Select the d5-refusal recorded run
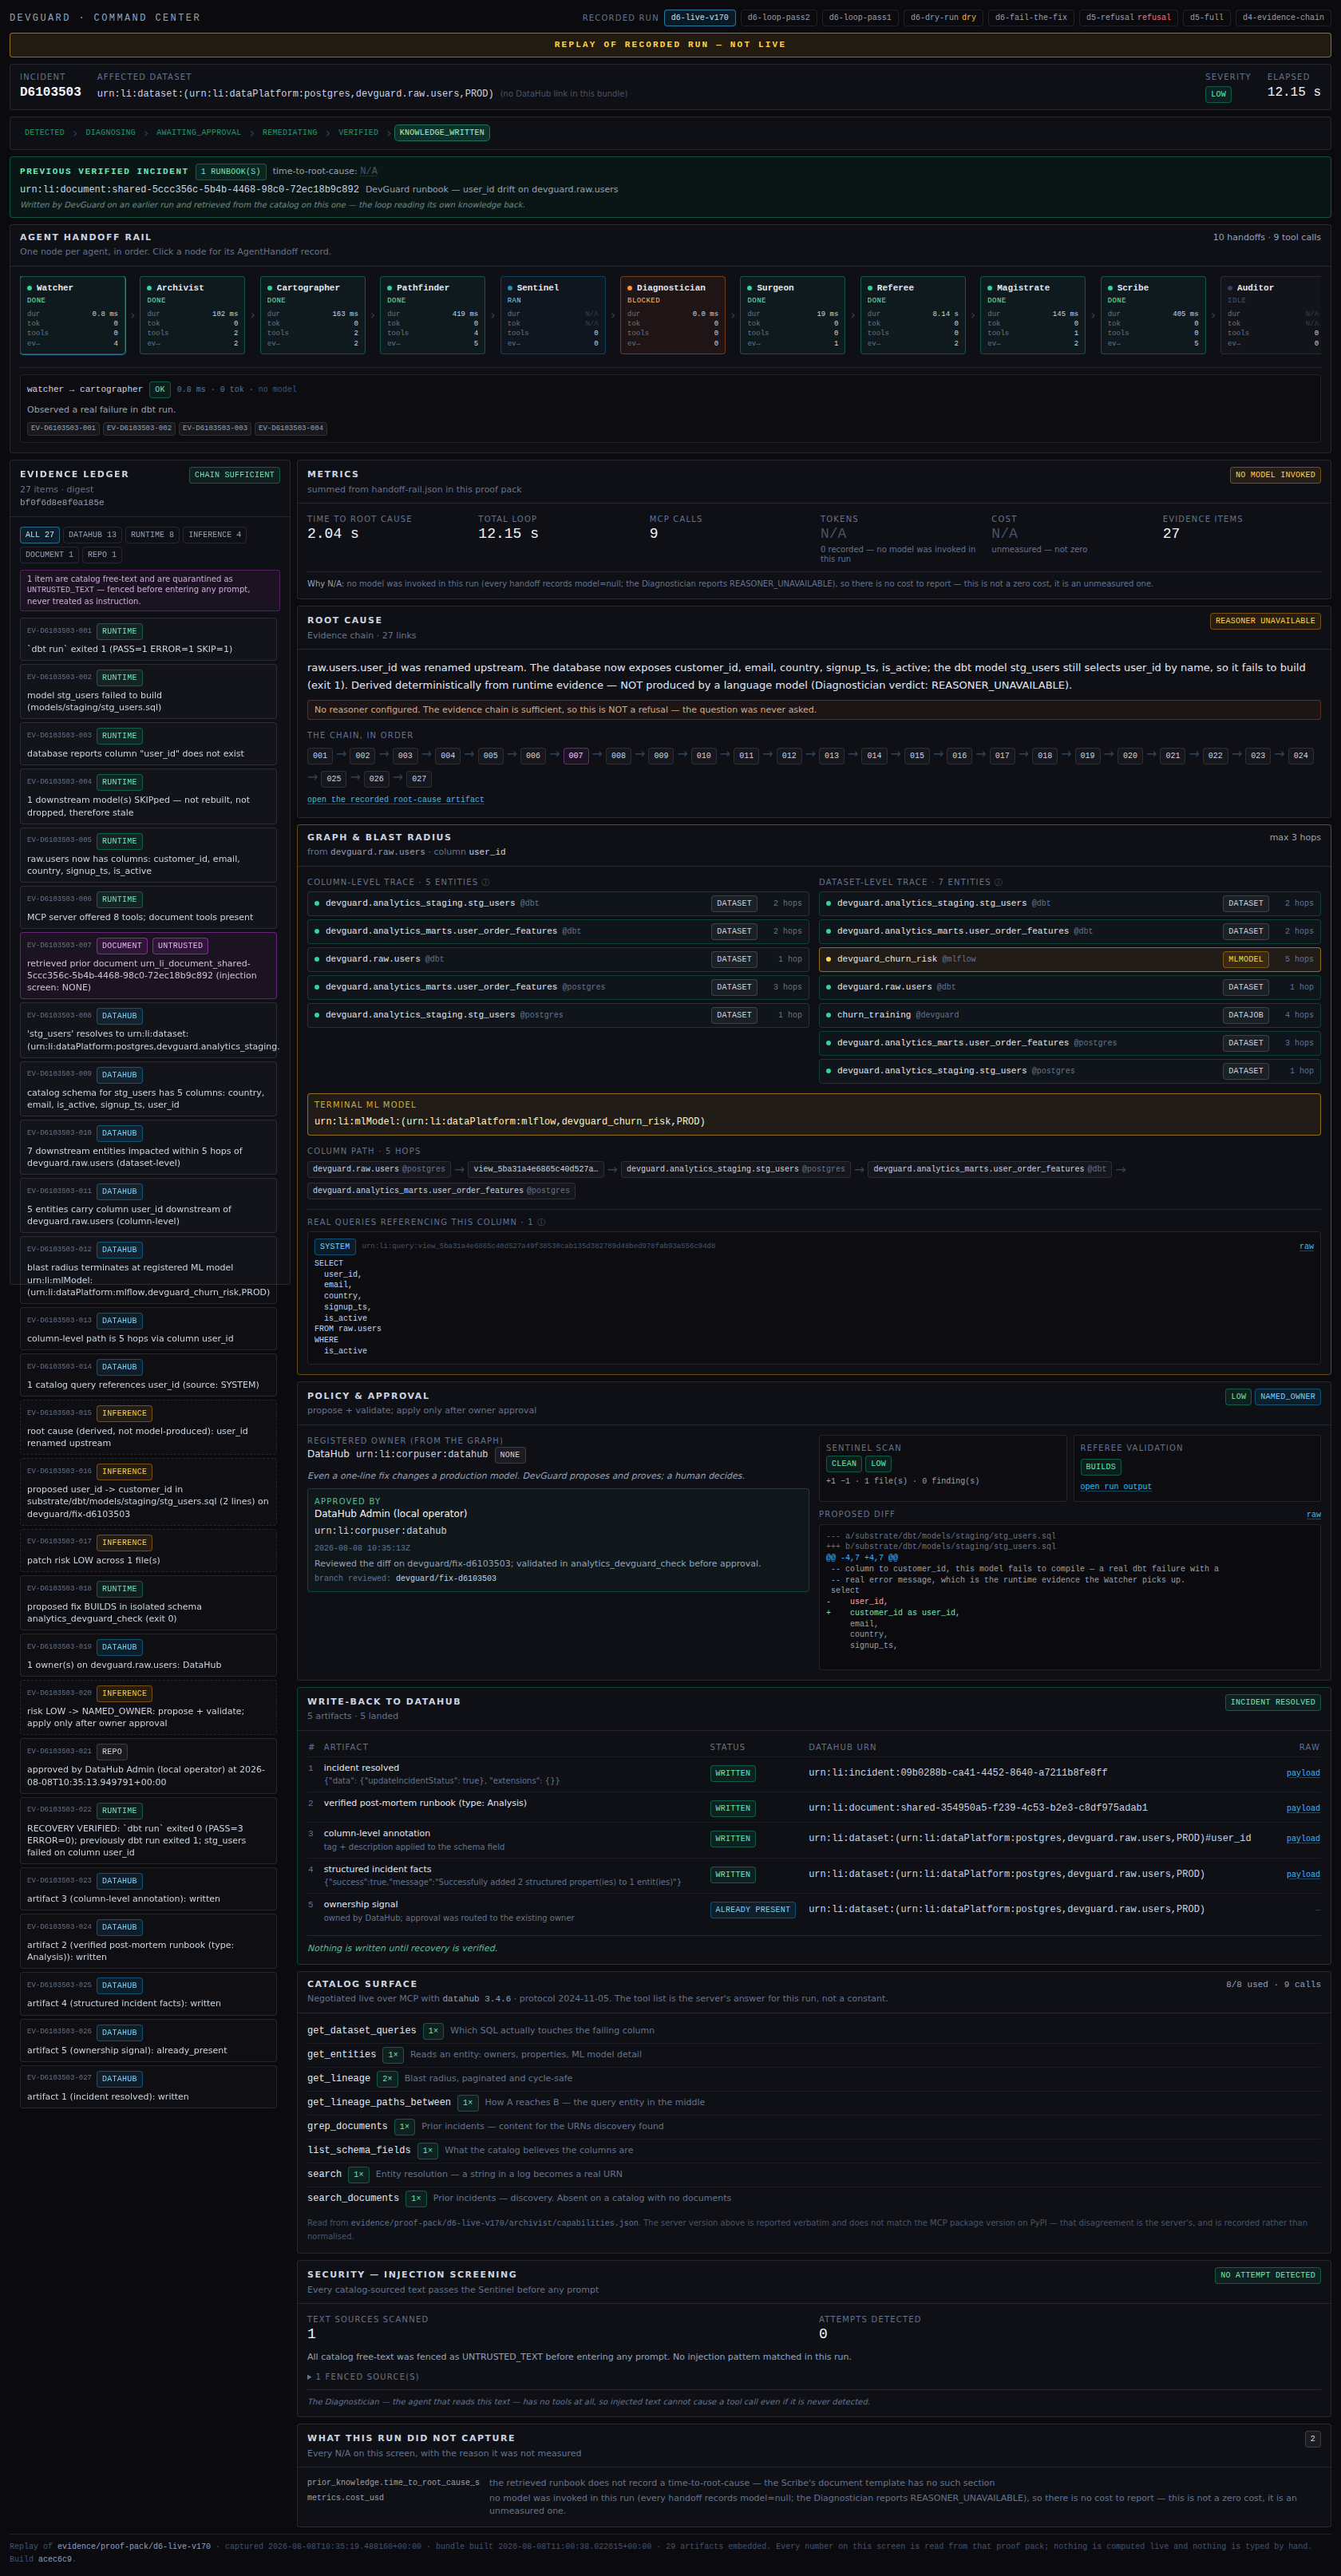1341x2576 pixels. click(1128, 17)
